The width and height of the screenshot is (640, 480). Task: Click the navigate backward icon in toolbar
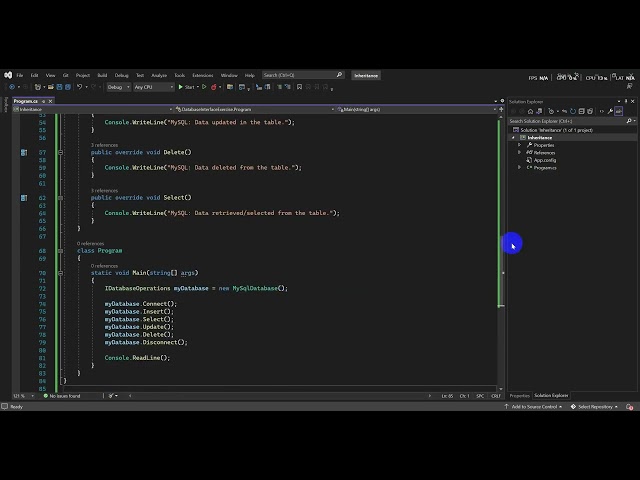pyautogui.click(x=12, y=87)
